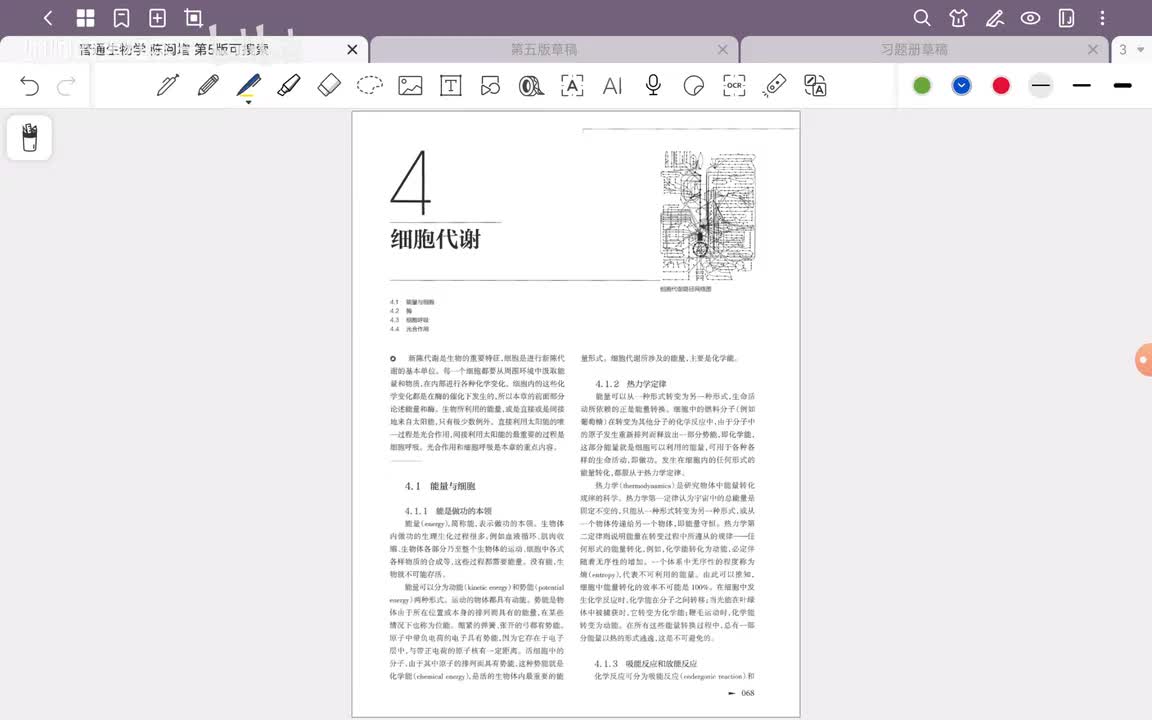Select the shapes tool

pos(490,86)
